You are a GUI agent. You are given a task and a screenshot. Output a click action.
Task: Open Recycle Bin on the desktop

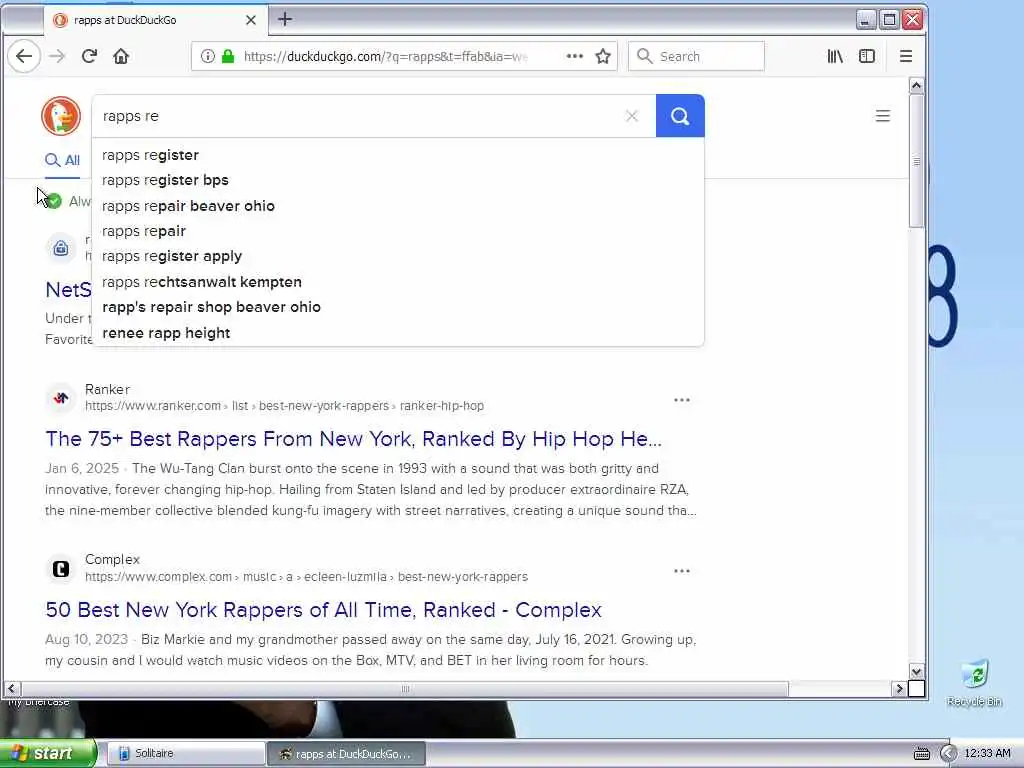click(x=974, y=683)
